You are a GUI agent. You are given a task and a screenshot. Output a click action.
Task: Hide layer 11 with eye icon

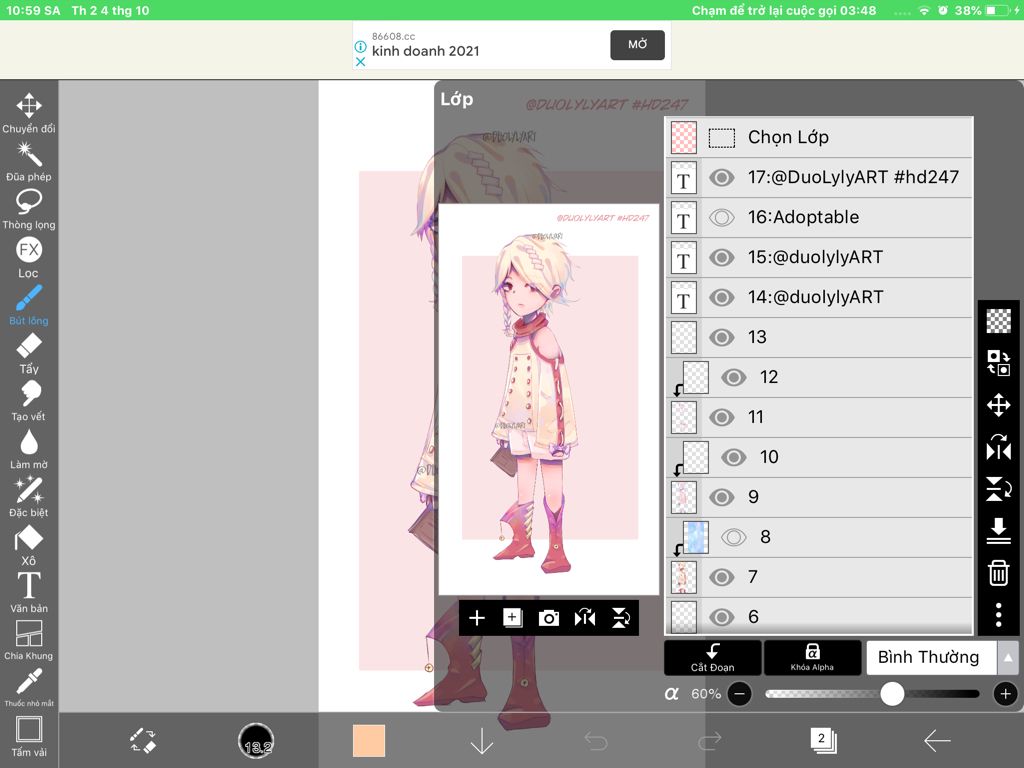[722, 417]
